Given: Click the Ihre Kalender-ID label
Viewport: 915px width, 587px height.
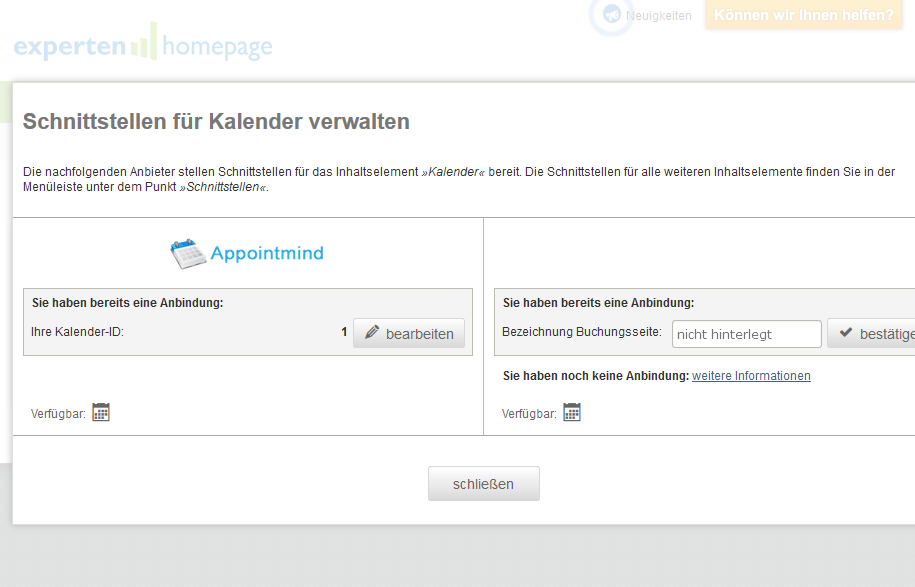Looking at the screenshot, I should pyautogui.click(x=77, y=331).
